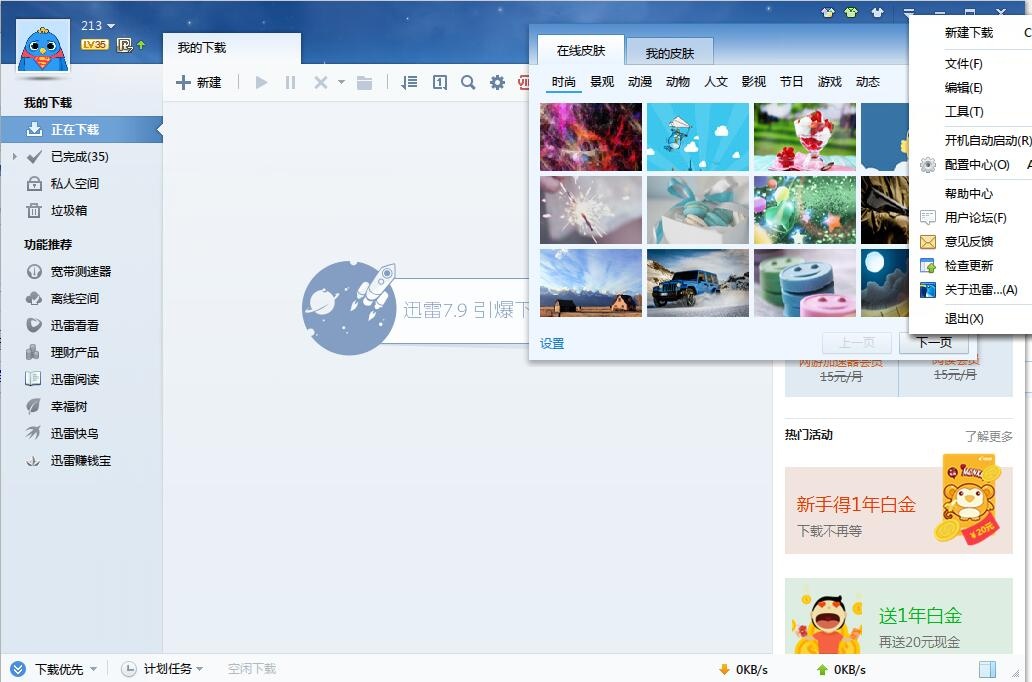Expand the 已完成(35) tree arrow

[14, 157]
